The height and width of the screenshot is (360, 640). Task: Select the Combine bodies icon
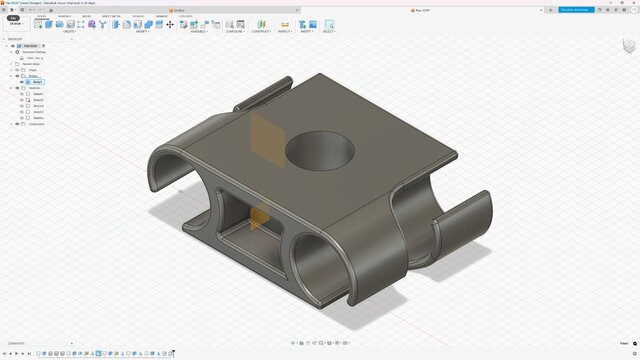click(x=148, y=24)
